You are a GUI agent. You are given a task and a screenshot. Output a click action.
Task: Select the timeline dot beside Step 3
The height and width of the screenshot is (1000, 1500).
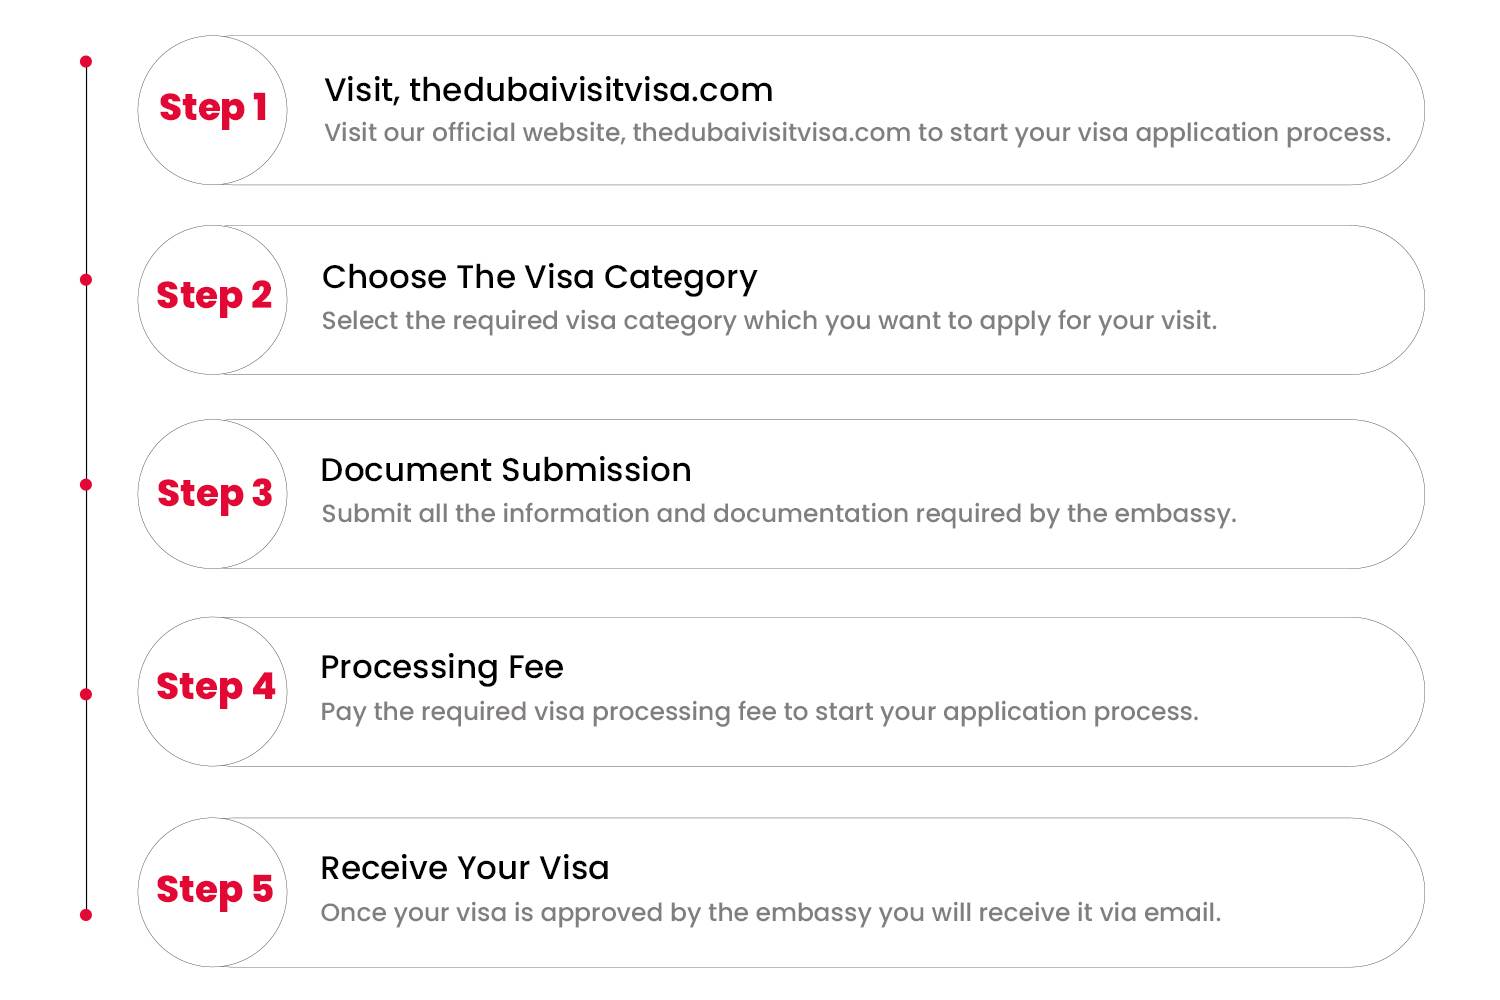pyautogui.click(x=86, y=485)
